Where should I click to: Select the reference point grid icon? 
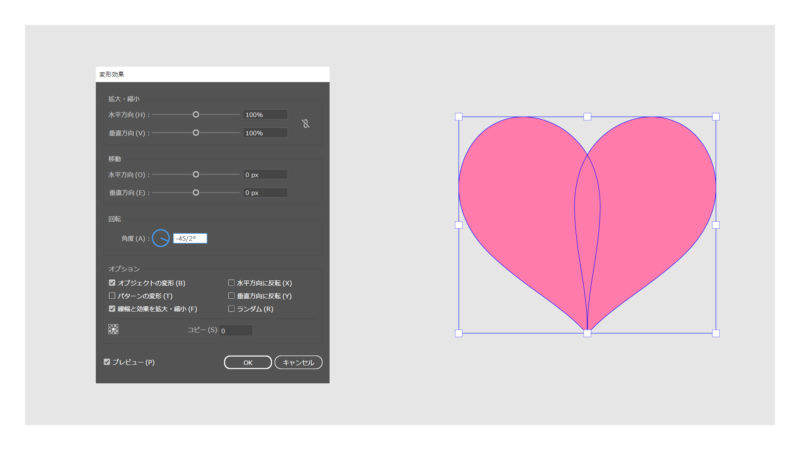(113, 329)
